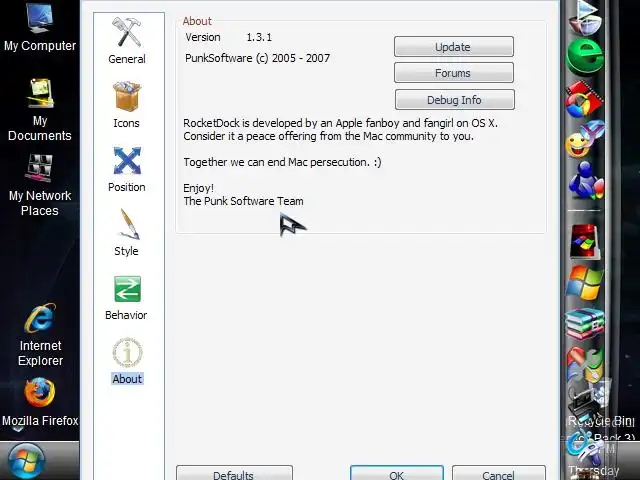Select the My Computer desktop icon
Screen dimensions: 640x480
pyautogui.click(x=40, y=28)
